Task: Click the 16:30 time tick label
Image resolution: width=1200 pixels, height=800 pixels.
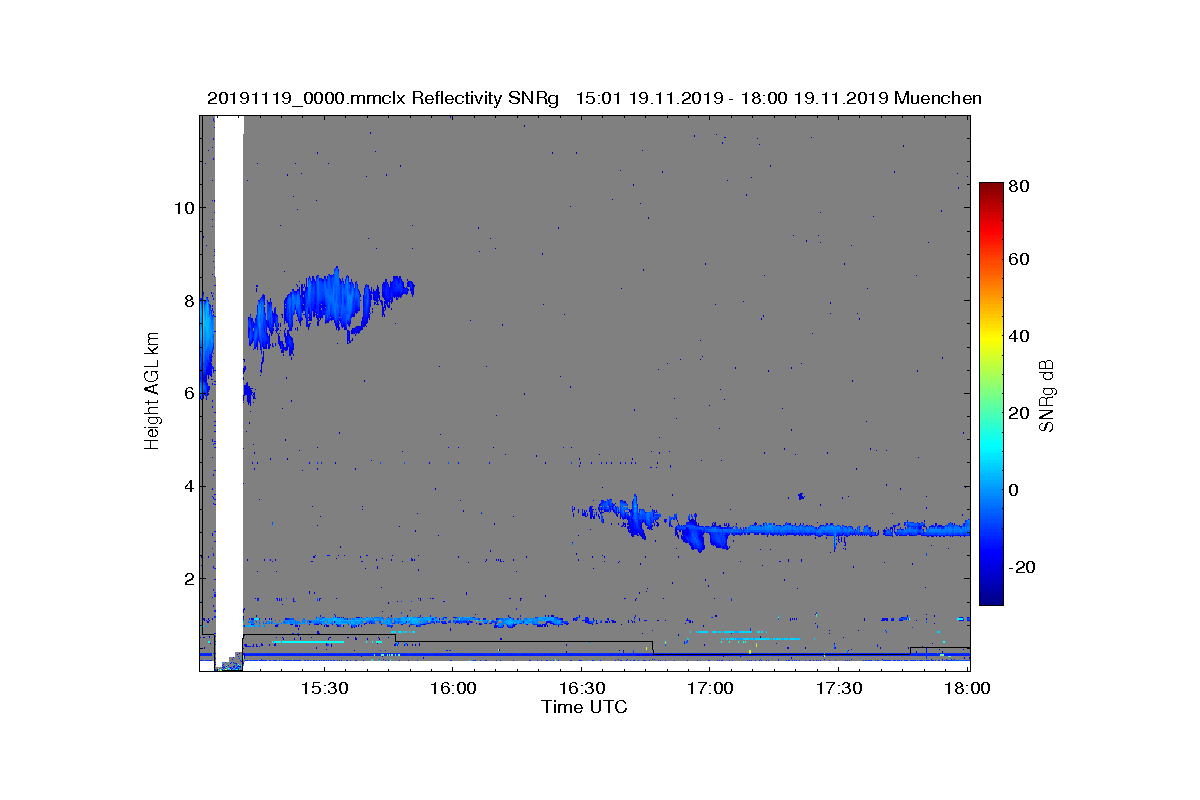Action: pos(582,688)
